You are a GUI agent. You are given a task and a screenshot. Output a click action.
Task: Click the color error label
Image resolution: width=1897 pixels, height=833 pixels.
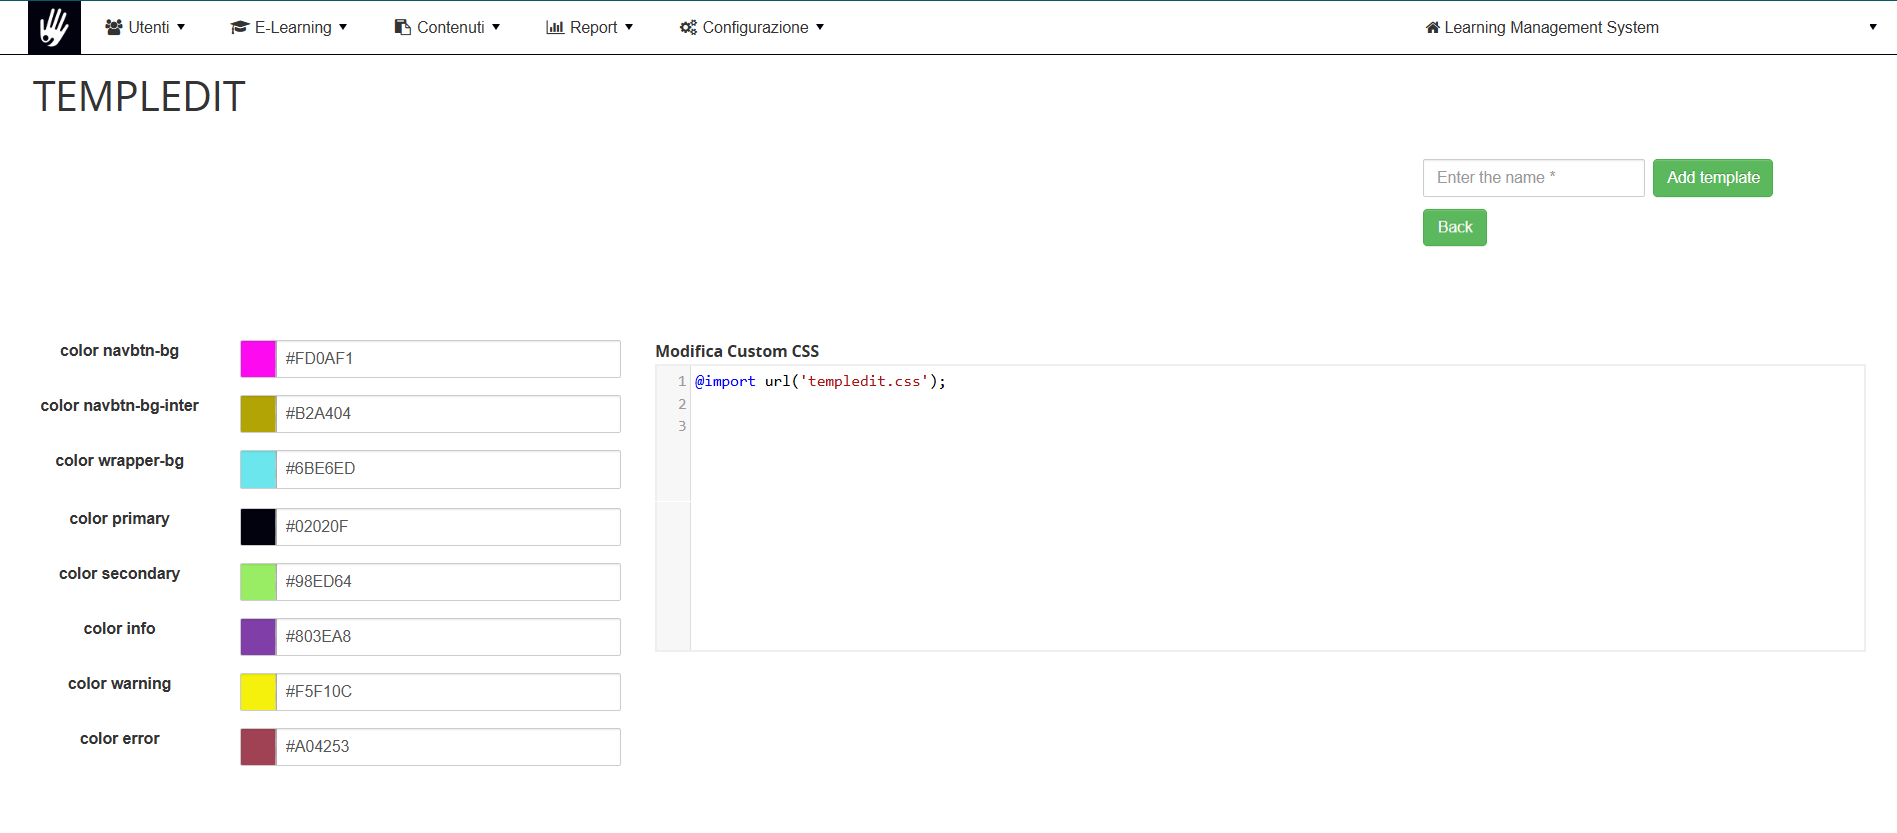click(x=120, y=739)
